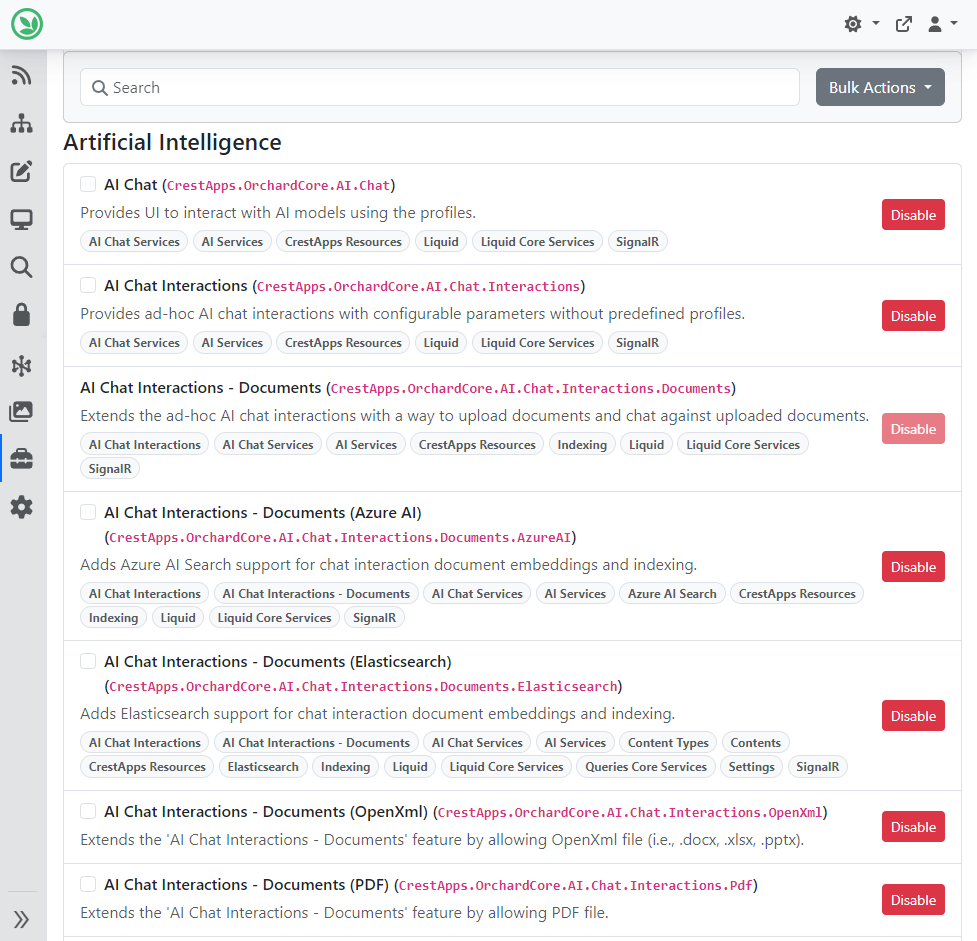This screenshot has width=977, height=941.
Task: Click Disable for AI Chat Interactions - Documents
Action: [x=913, y=429]
